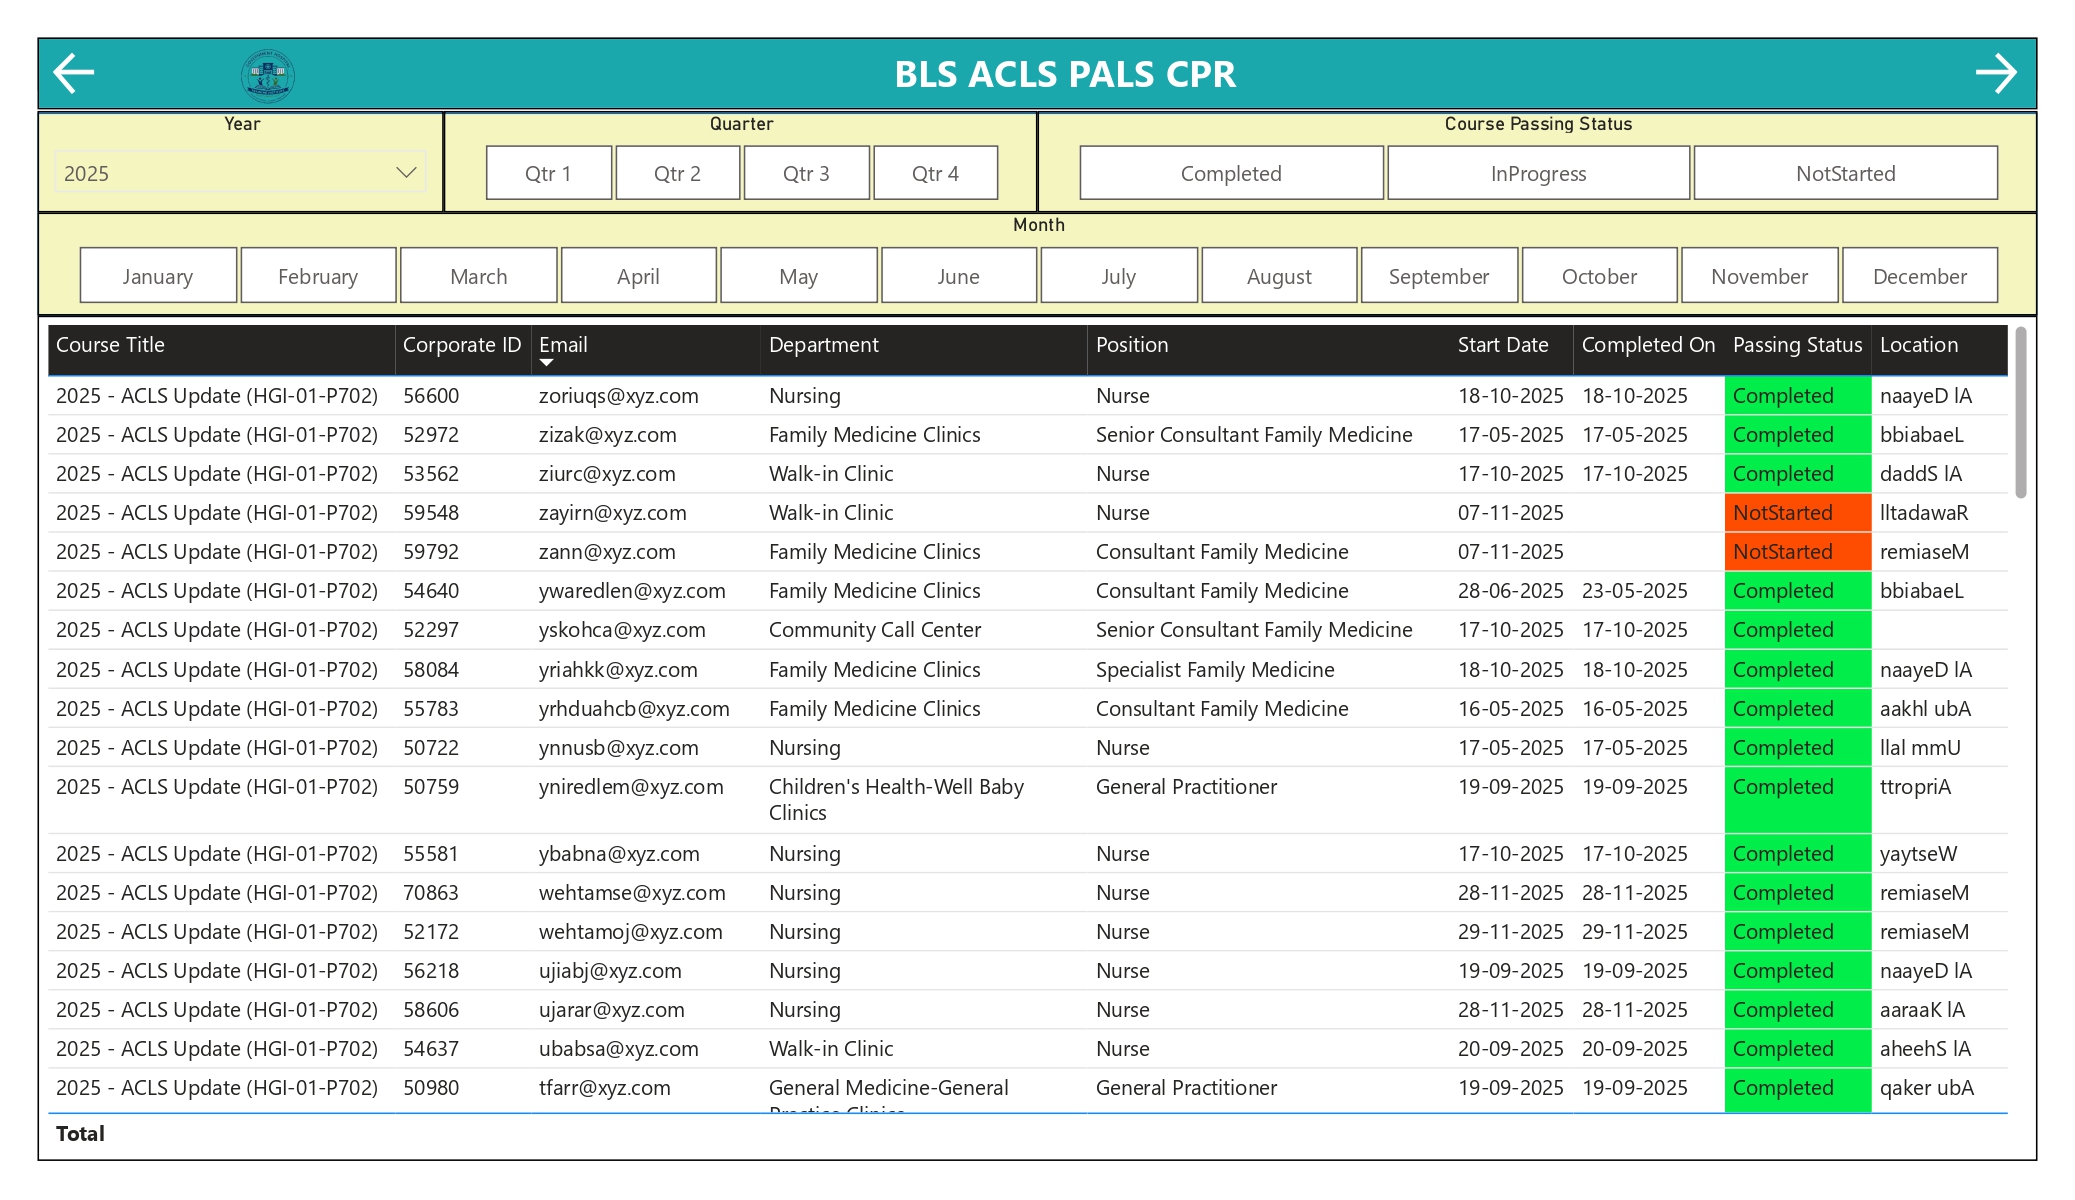Image resolution: width=2075 pixels, height=1200 pixels.
Task: Click the sort arrow under the Email header
Action: [546, 363]
